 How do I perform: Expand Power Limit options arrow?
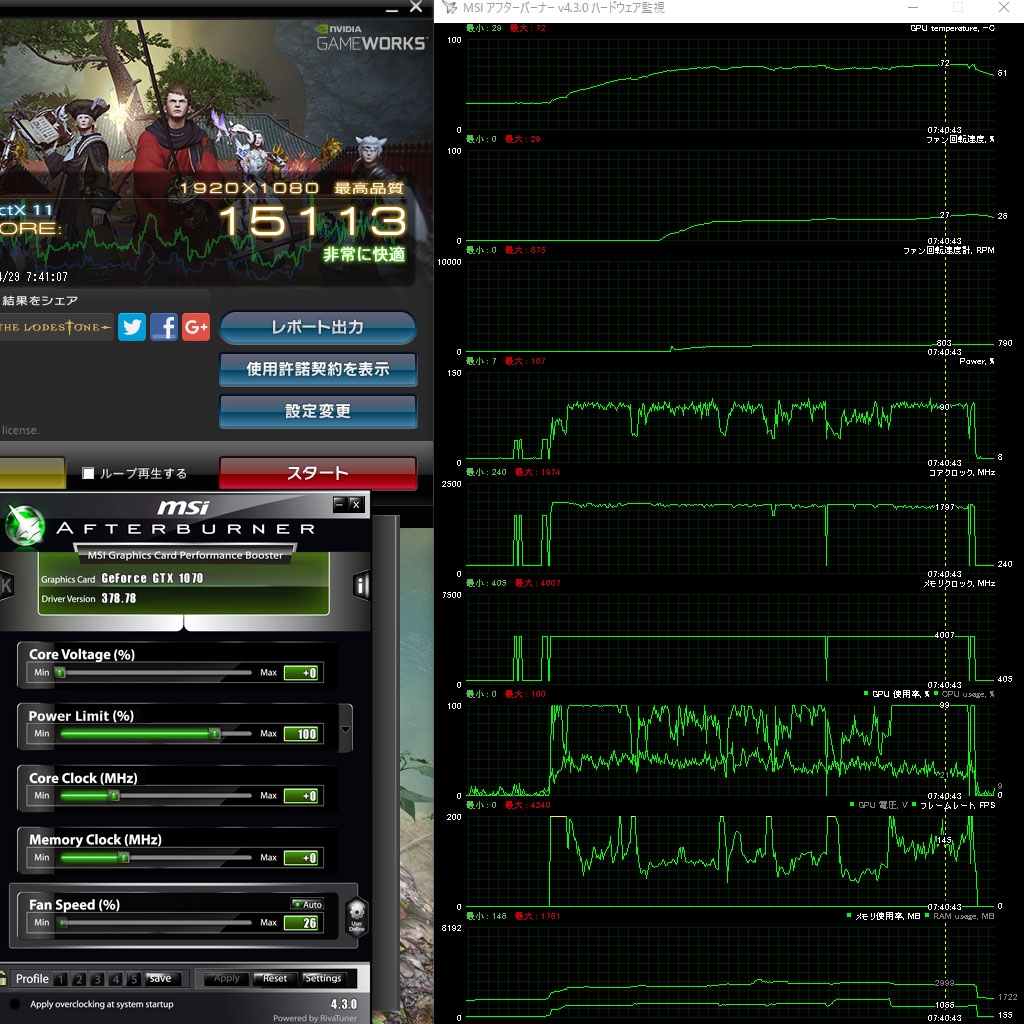(345, 729)
